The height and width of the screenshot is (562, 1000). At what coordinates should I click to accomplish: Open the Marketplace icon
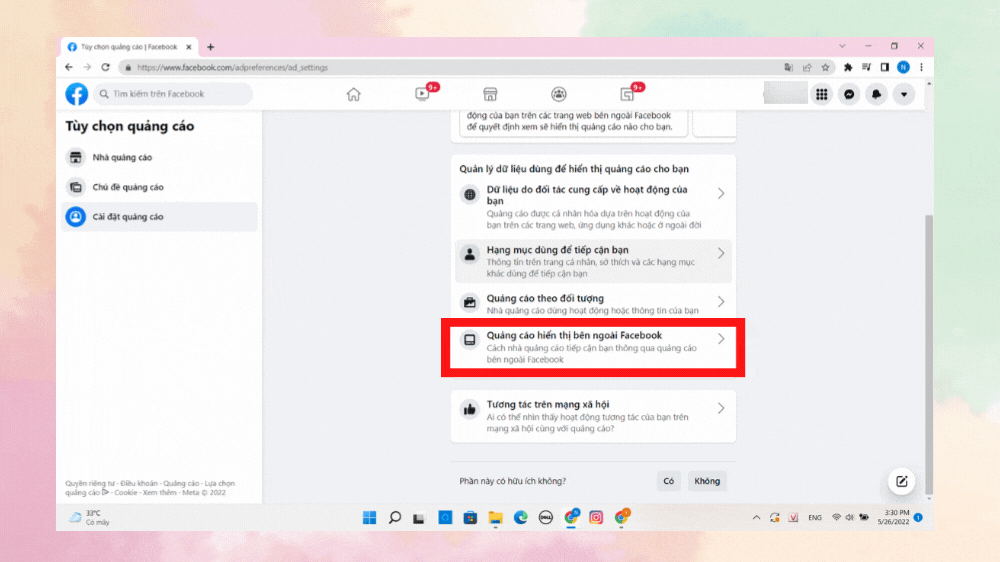pyautogui.click(x=490, y=94)
